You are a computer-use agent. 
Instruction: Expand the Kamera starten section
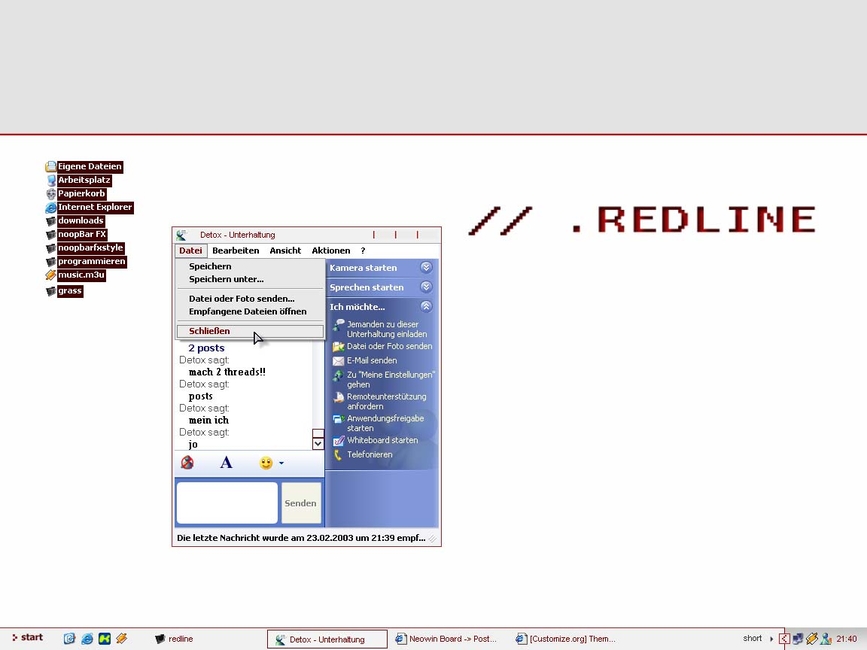pyautogui.click(x=426, y=268)
